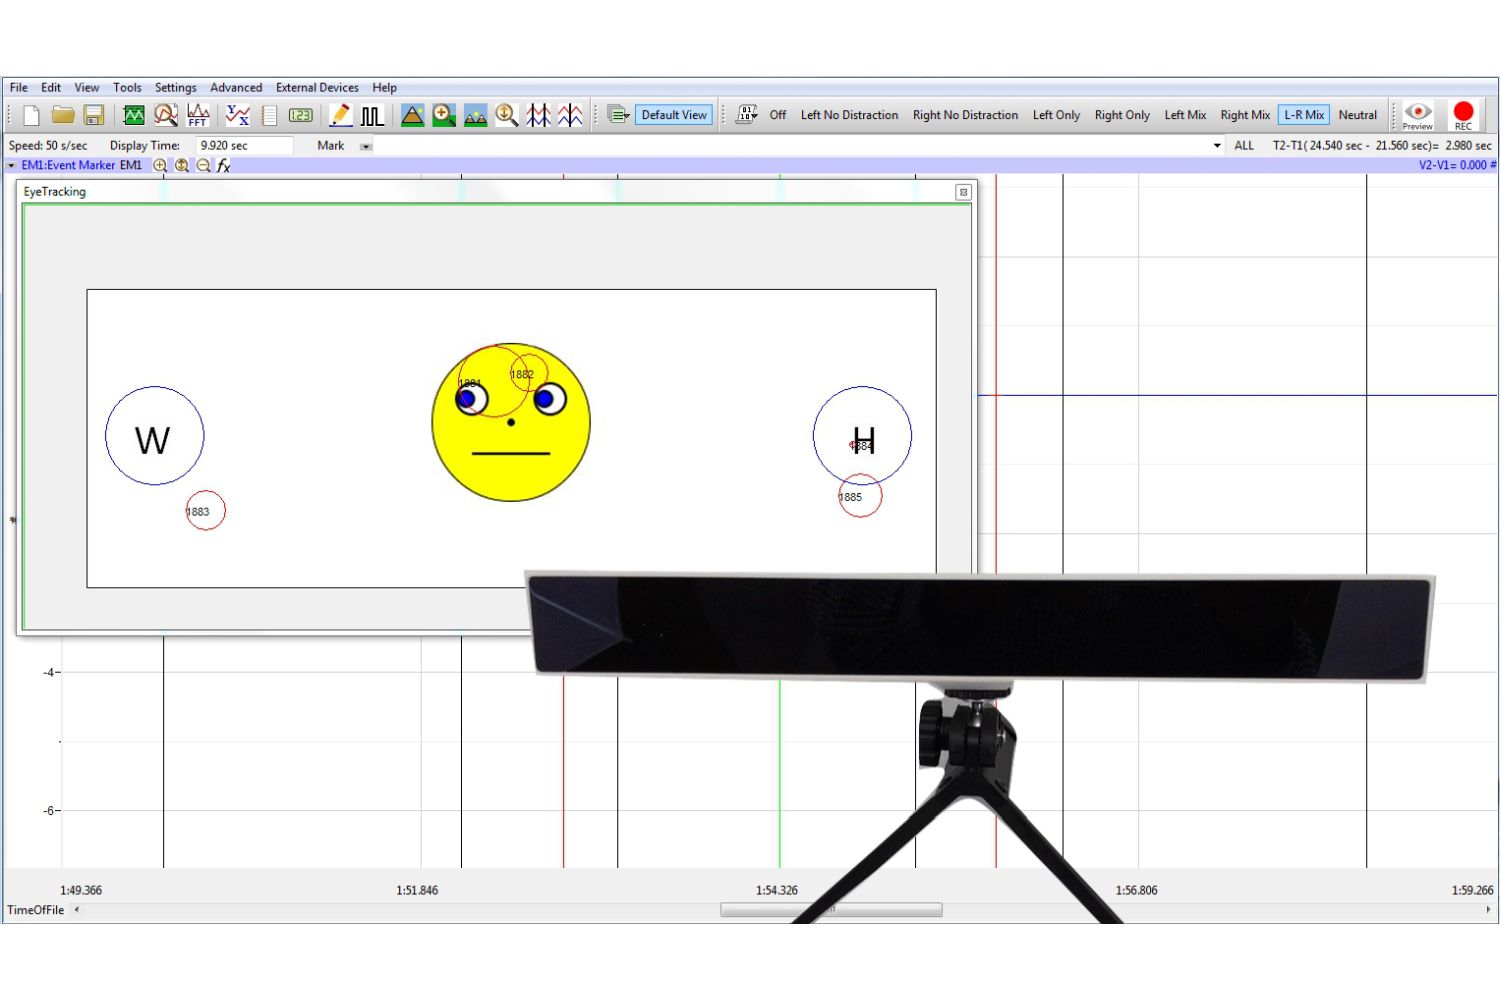Select the L-R Mix mode
This screenshot has height=1000, width=1500.
coord(1303,115)
